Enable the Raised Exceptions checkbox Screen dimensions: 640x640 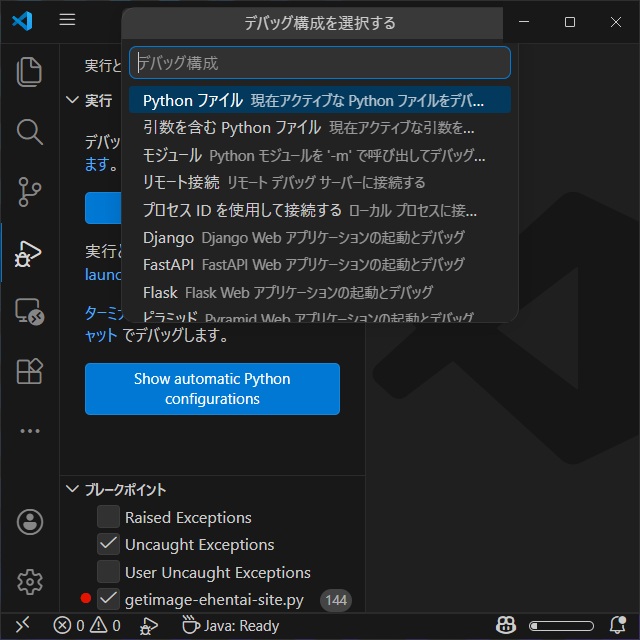108,517
